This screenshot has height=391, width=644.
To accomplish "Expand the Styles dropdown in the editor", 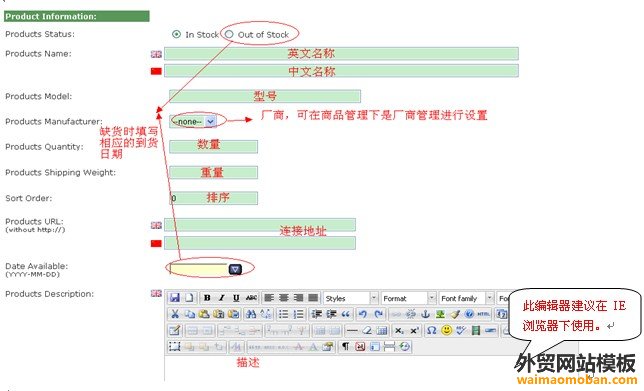I will tap(351, 298).
